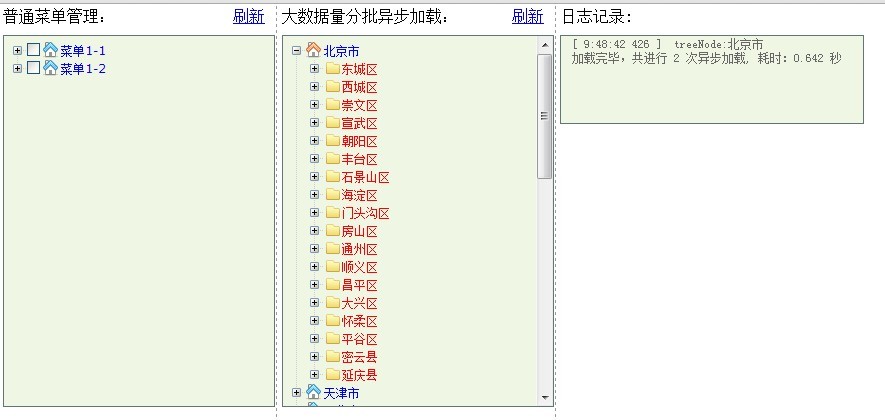
Task: Expand the 朝阳区 node
Action: click(315, 141)
